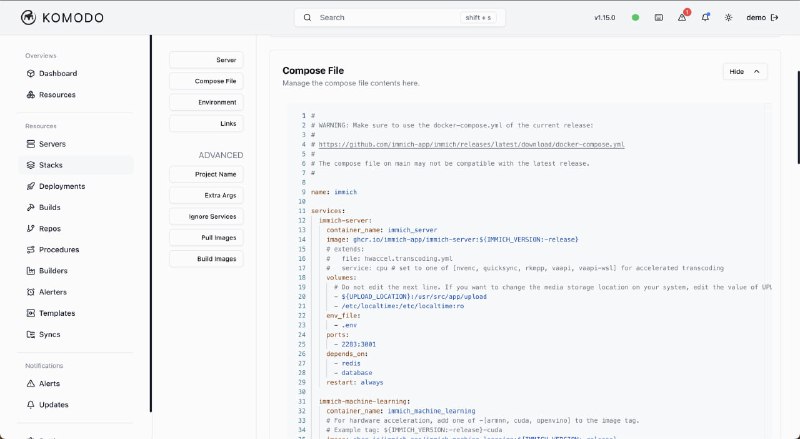Screen dimensions: 800x439
Task: Jump to the Environment section
Action: [206, 102]
